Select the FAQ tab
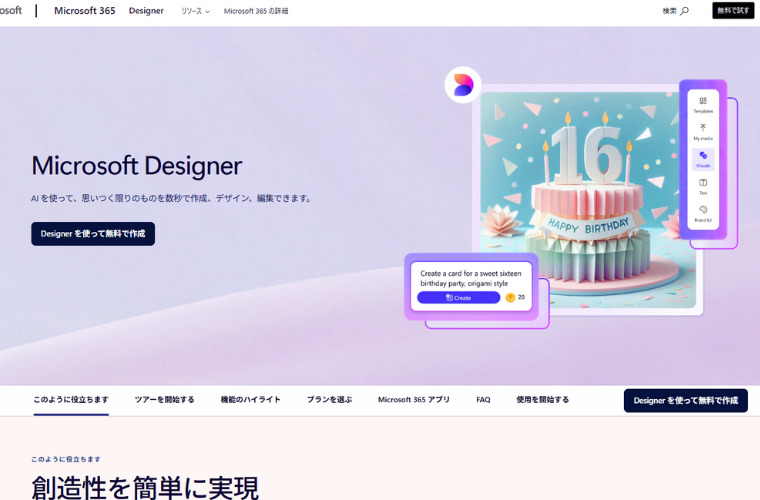Screen dimensions: 760x500 [x=483, y=400]
